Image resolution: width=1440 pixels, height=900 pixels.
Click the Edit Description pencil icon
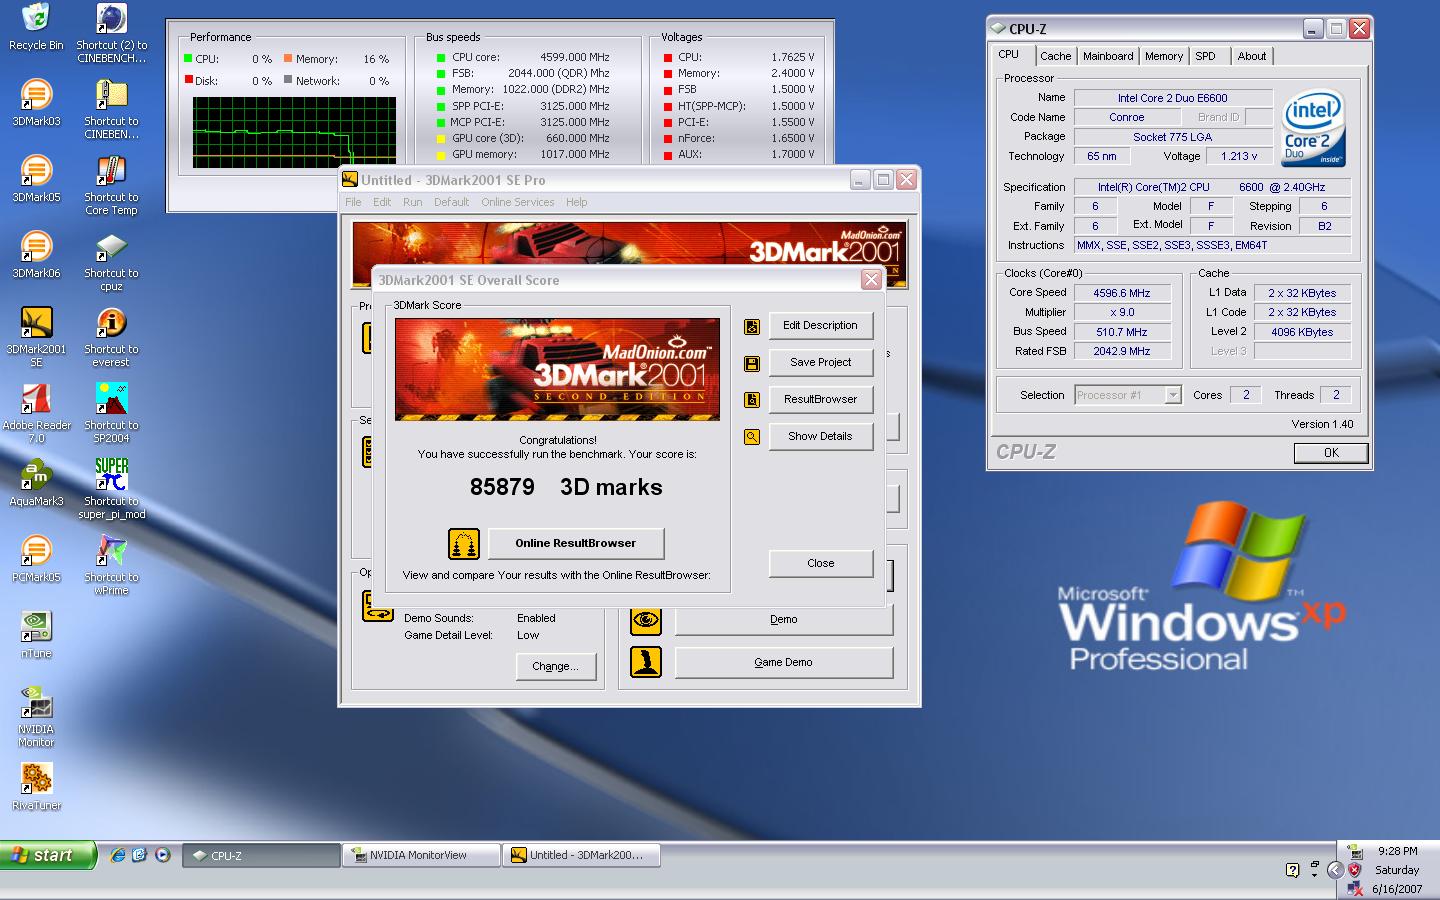click(752, 326)
